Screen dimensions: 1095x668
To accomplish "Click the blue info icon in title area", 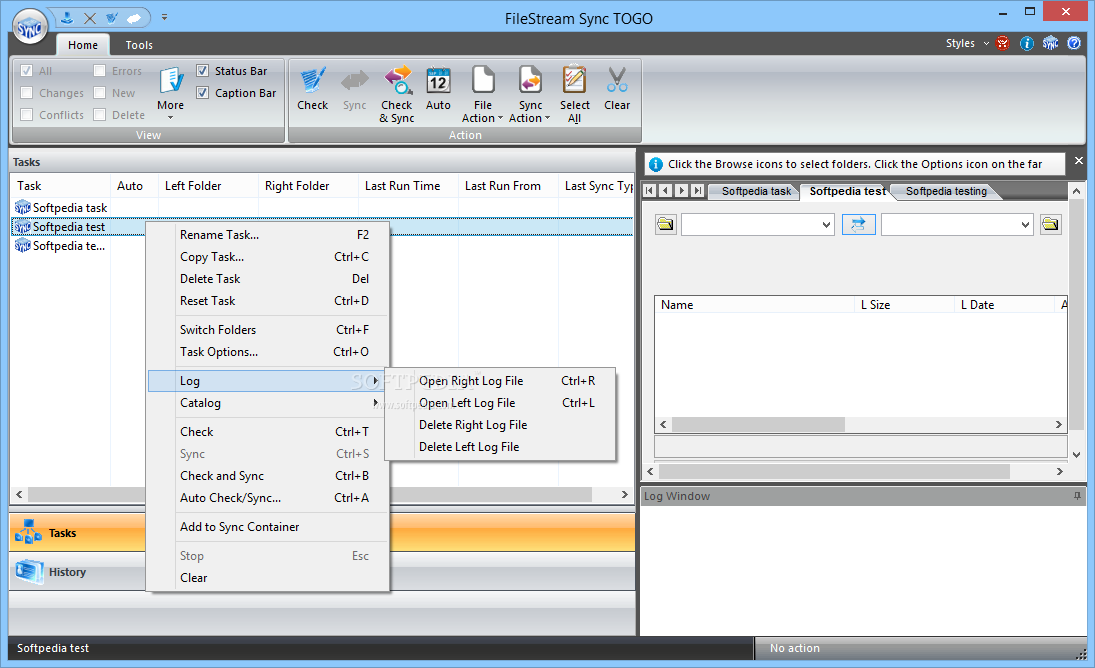I will click(x=1027, y=43).
